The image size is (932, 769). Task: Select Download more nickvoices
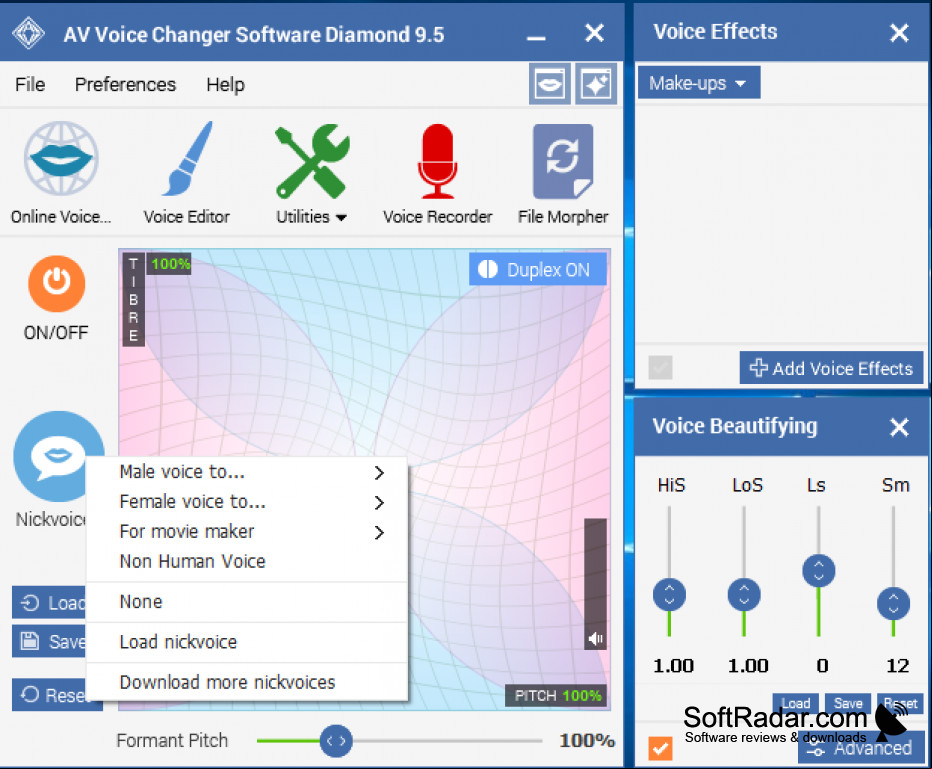247,682
